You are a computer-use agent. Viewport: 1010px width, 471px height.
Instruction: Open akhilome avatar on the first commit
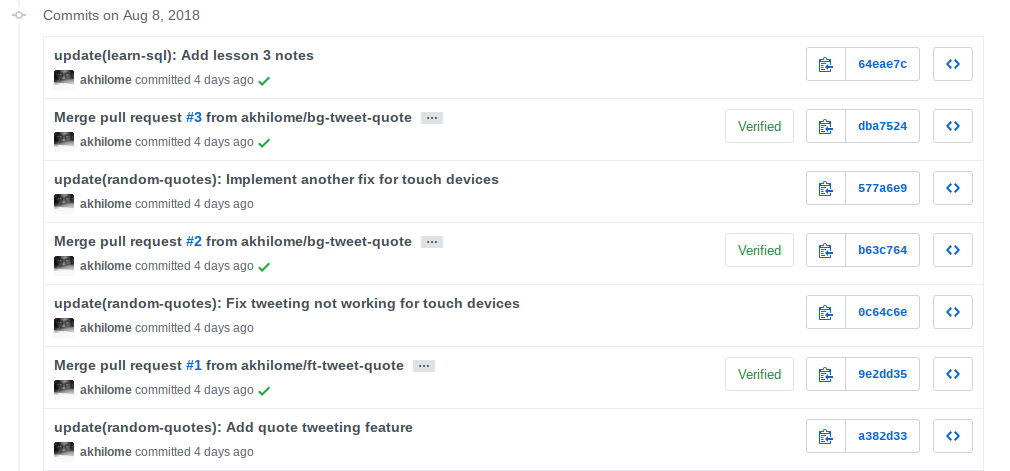pos(64,78)
